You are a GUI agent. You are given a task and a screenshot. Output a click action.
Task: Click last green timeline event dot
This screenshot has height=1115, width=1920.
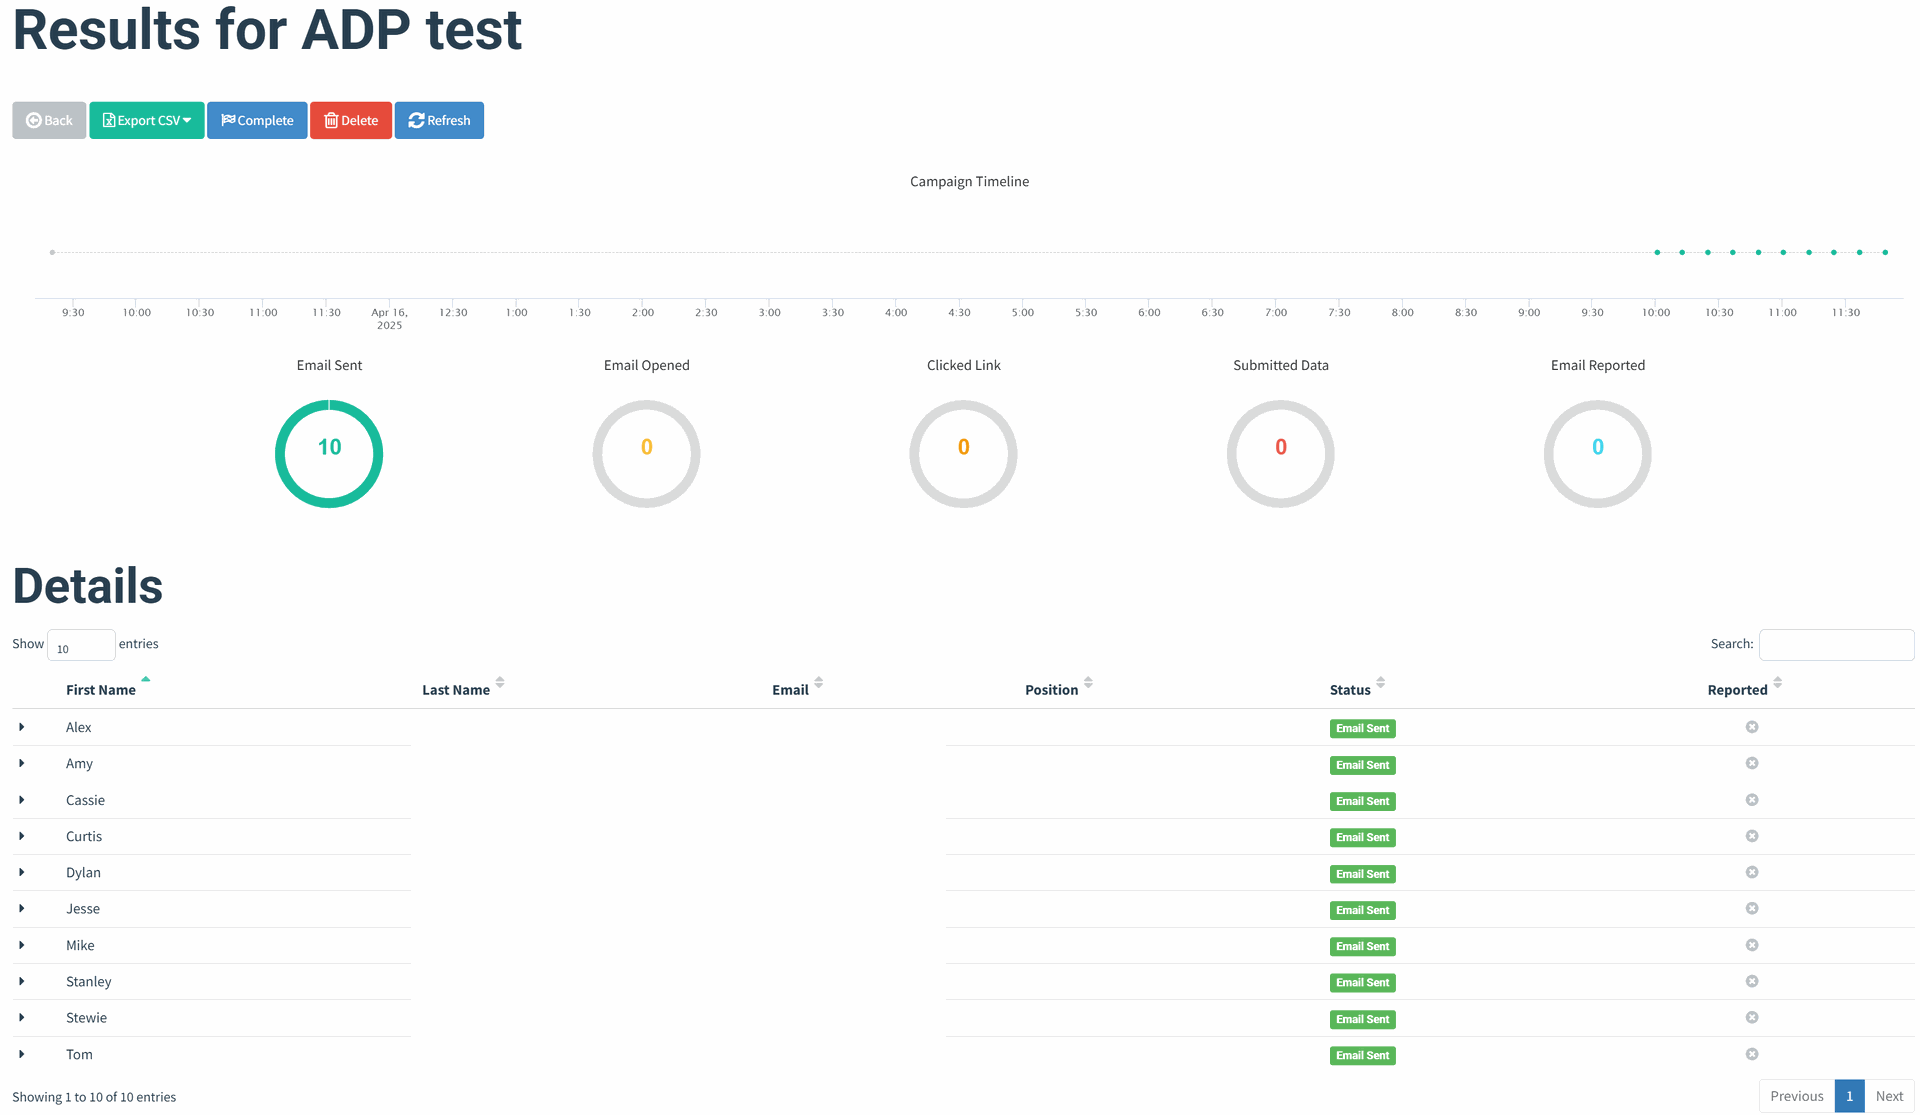coord(1885,252)
